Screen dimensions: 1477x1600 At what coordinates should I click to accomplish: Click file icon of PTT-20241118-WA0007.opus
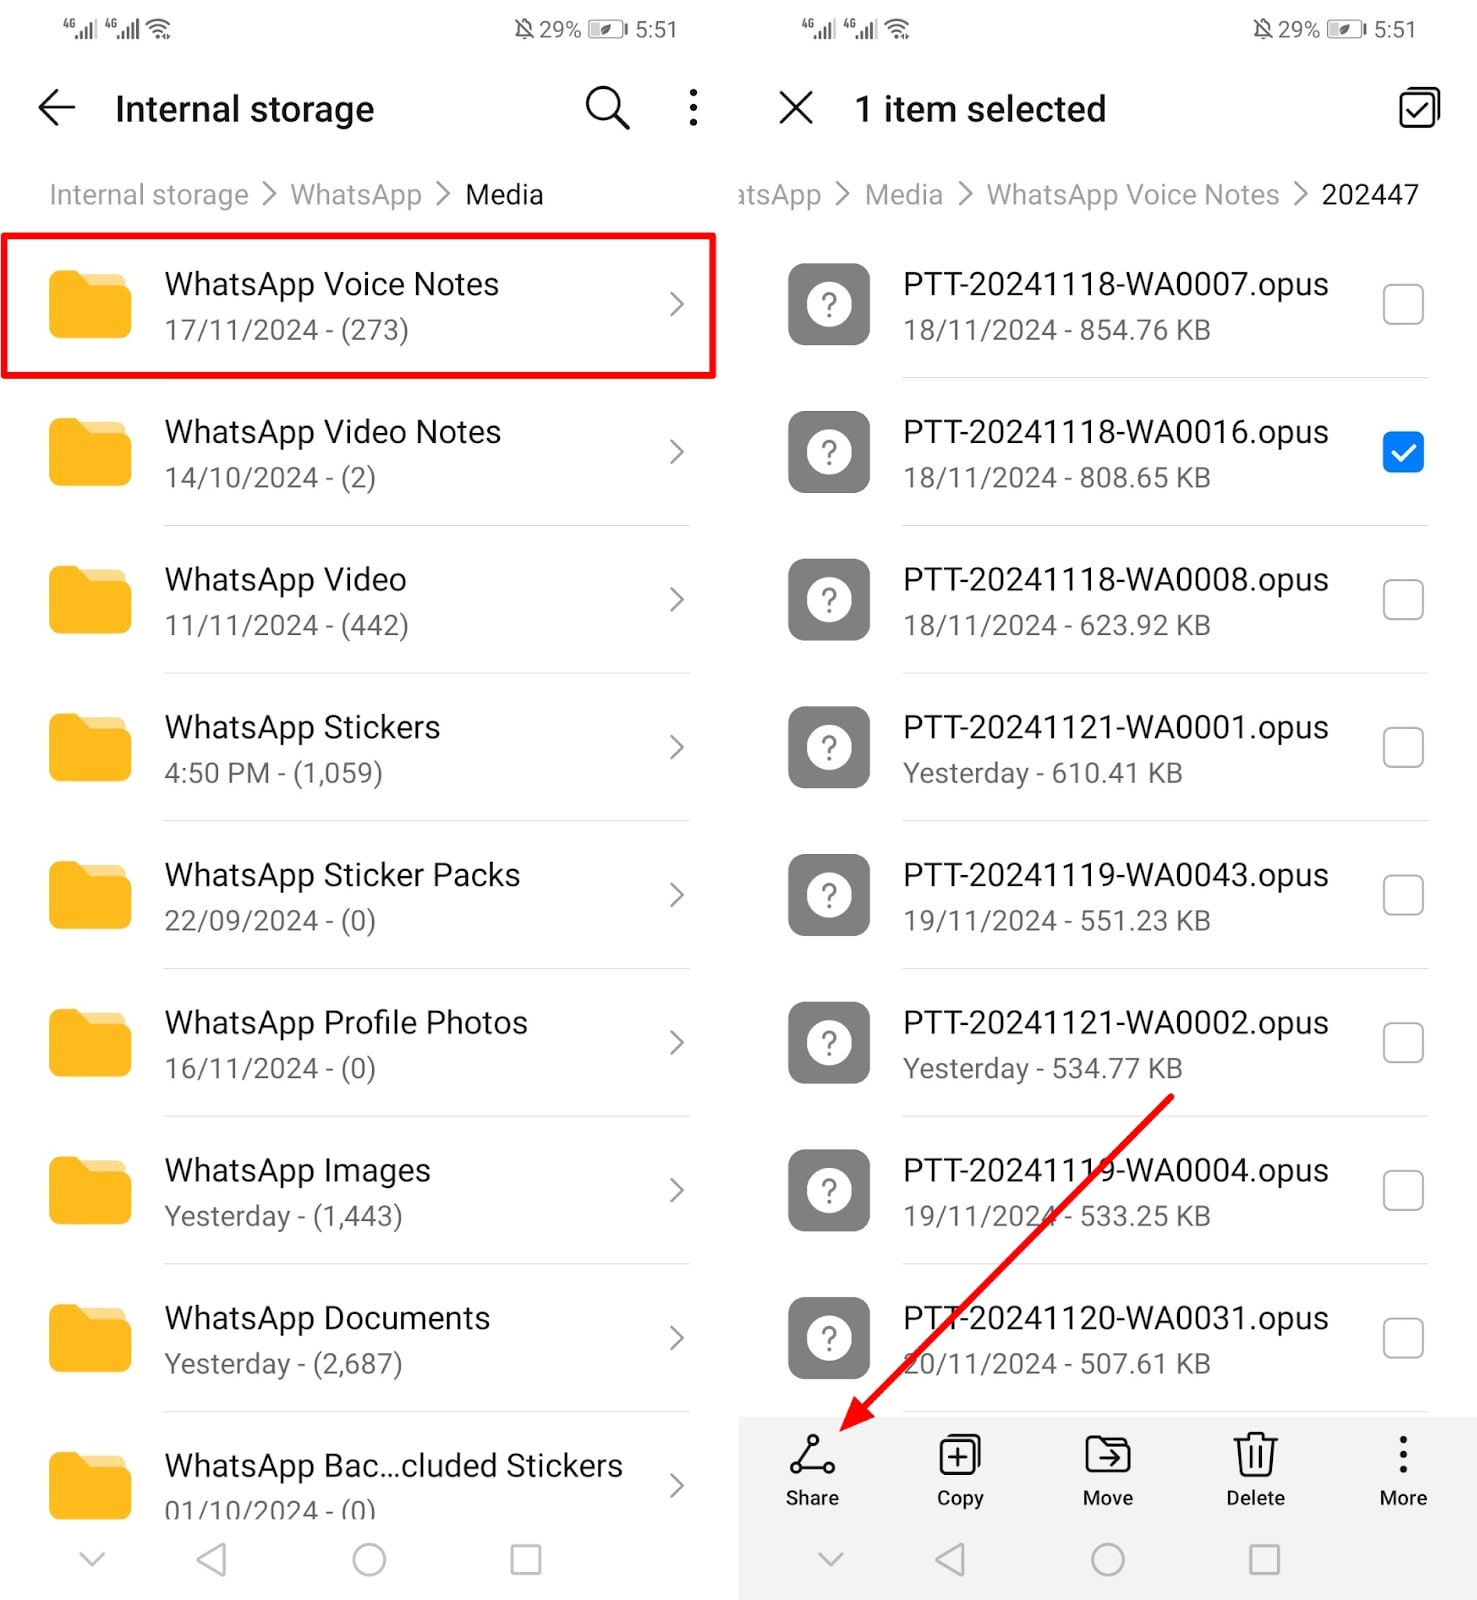[x=829, y=304]
